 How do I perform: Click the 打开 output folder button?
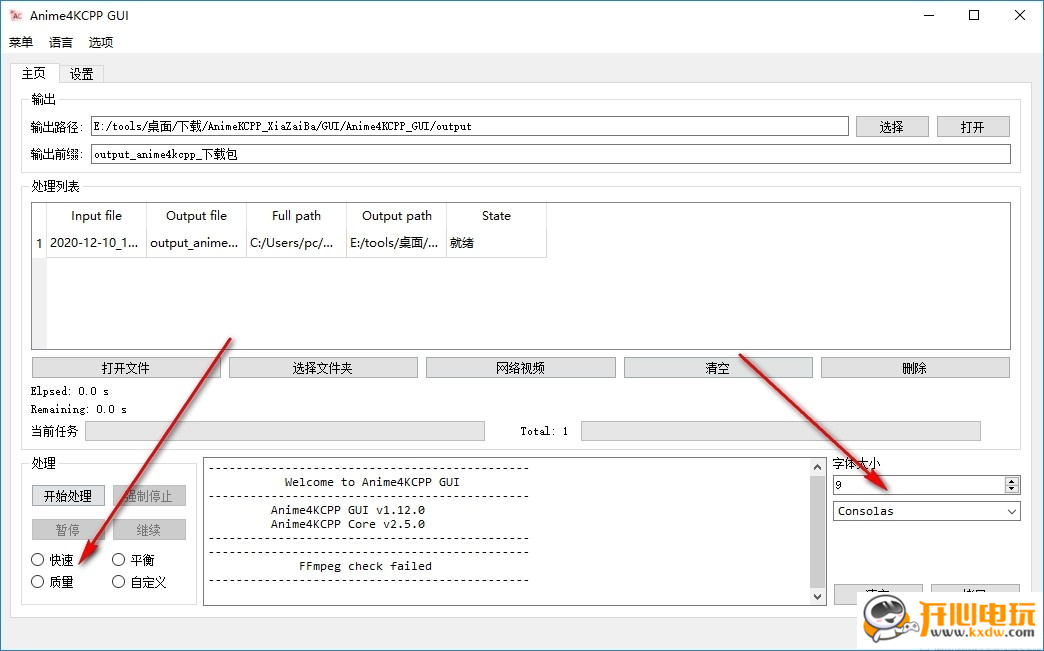973,126
